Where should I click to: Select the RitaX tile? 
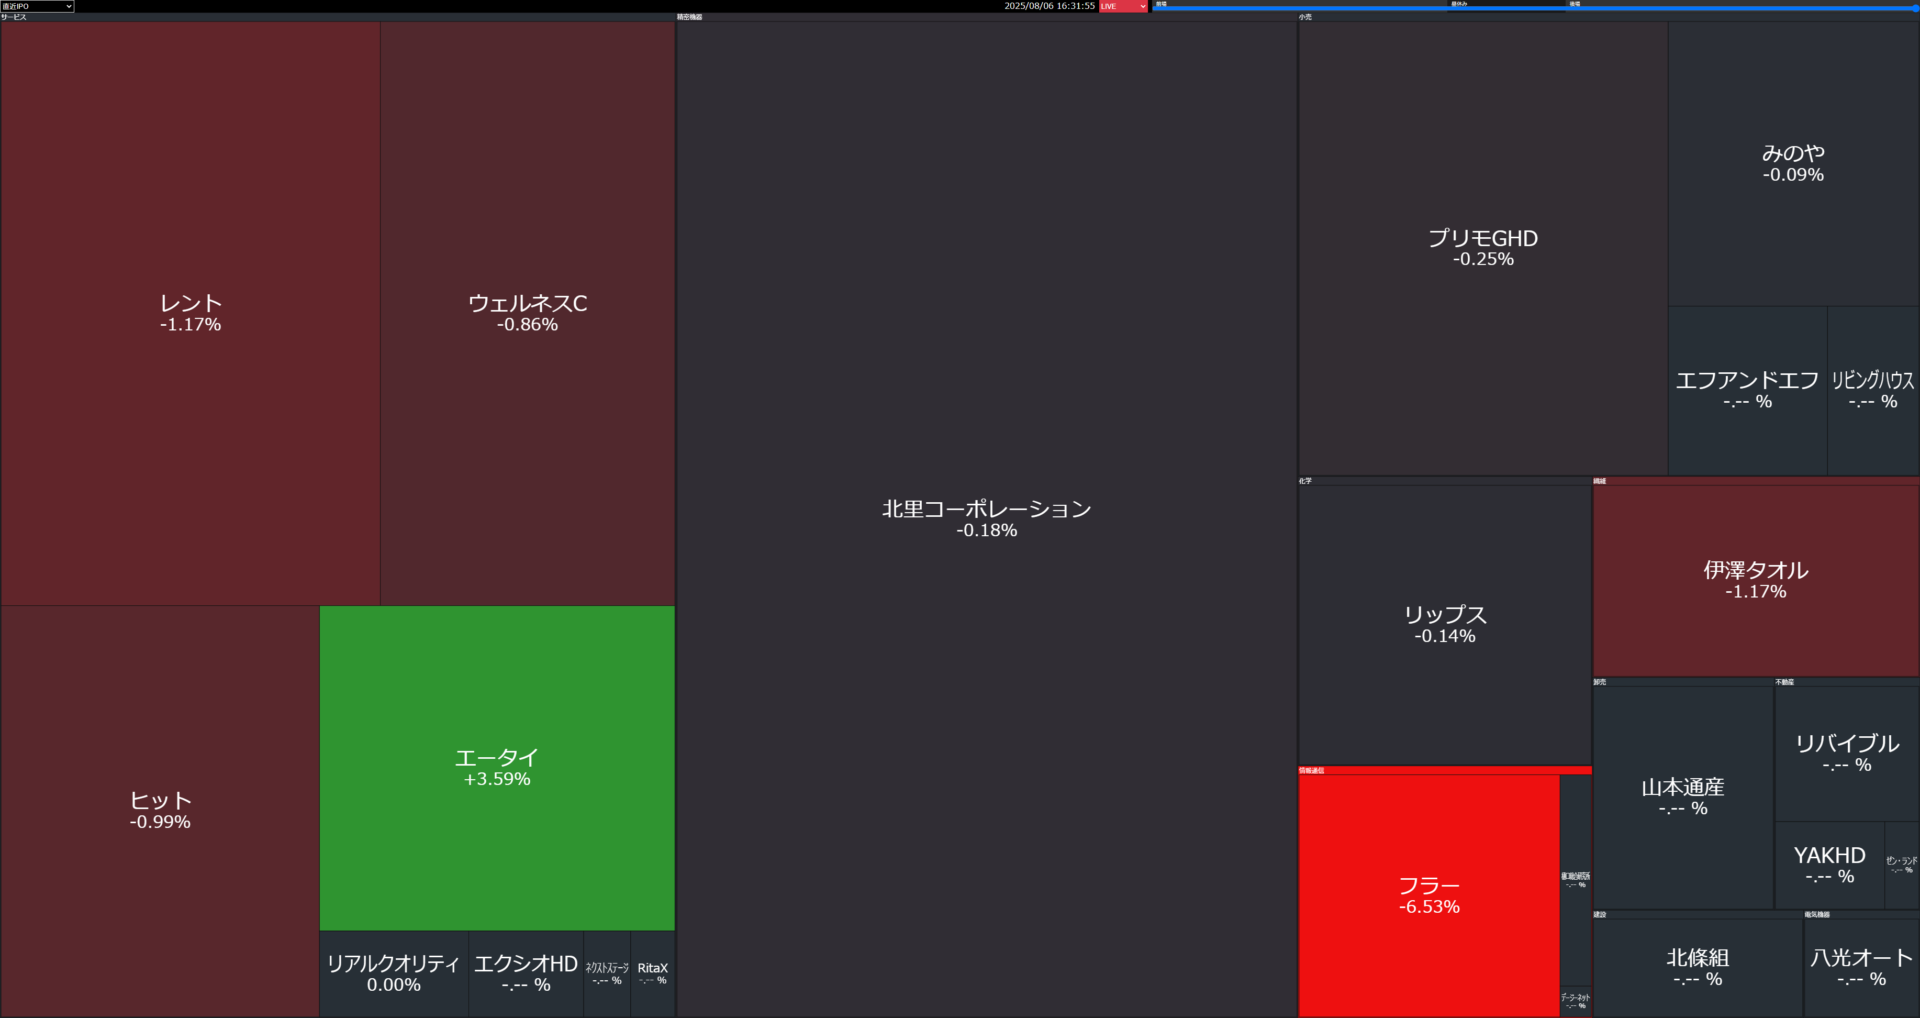653,974
